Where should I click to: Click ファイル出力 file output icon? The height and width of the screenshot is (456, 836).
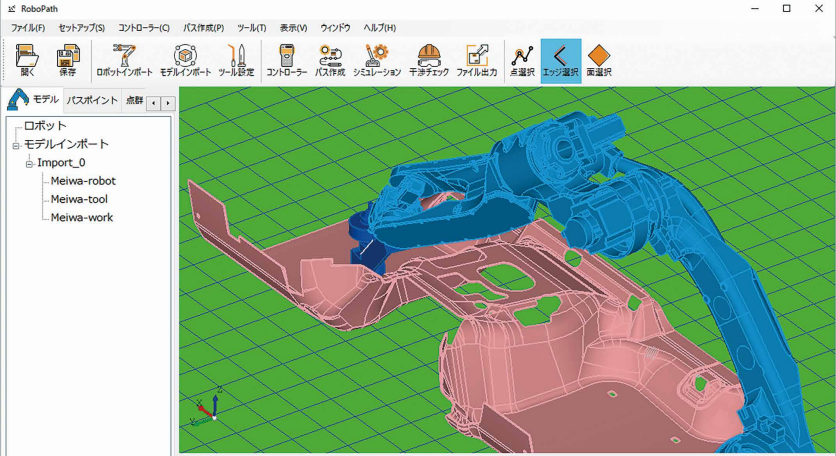pyautogui.click(x=477, y=60)
